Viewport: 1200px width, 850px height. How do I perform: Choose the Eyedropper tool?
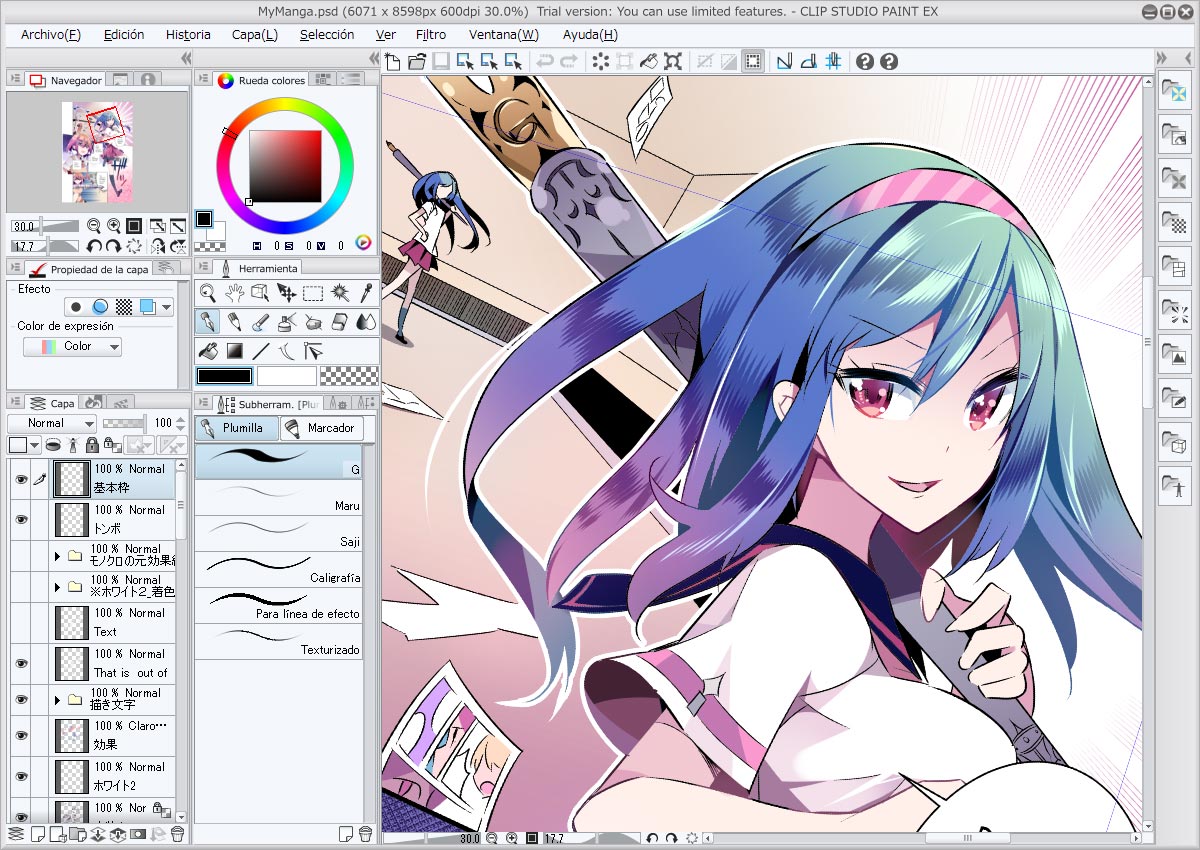[x=367, y=293]
